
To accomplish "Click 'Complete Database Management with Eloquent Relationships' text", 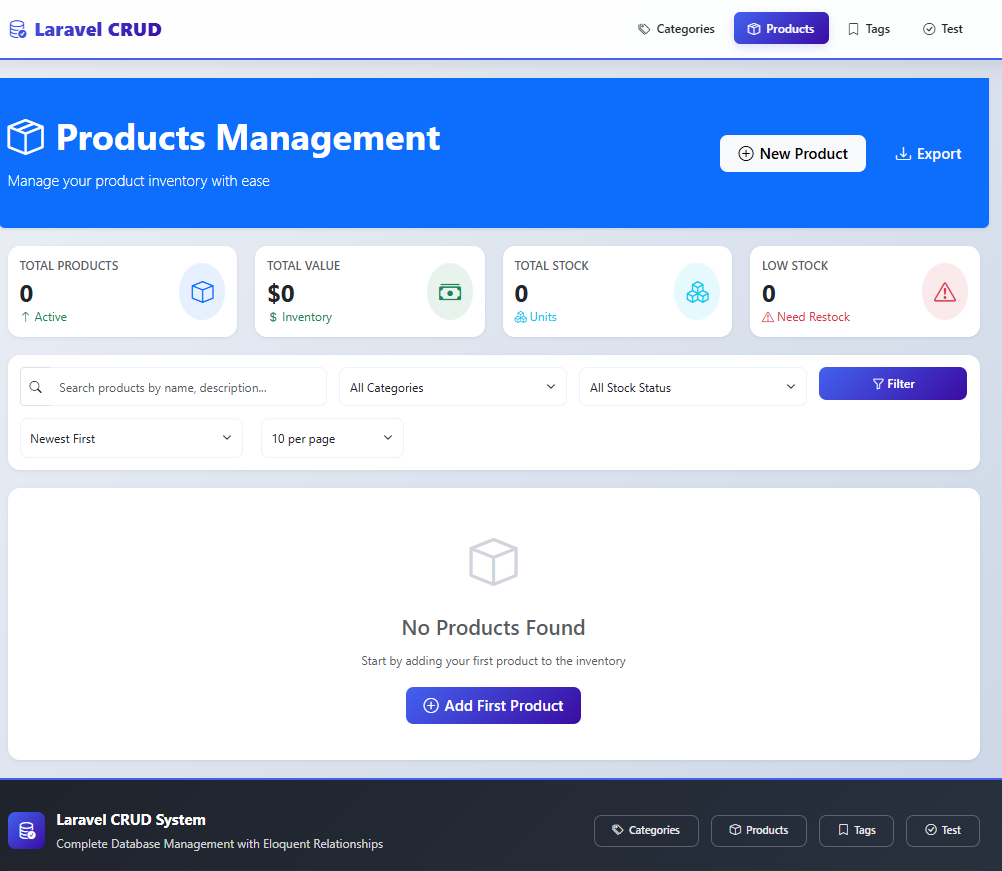I will point(220,844).
